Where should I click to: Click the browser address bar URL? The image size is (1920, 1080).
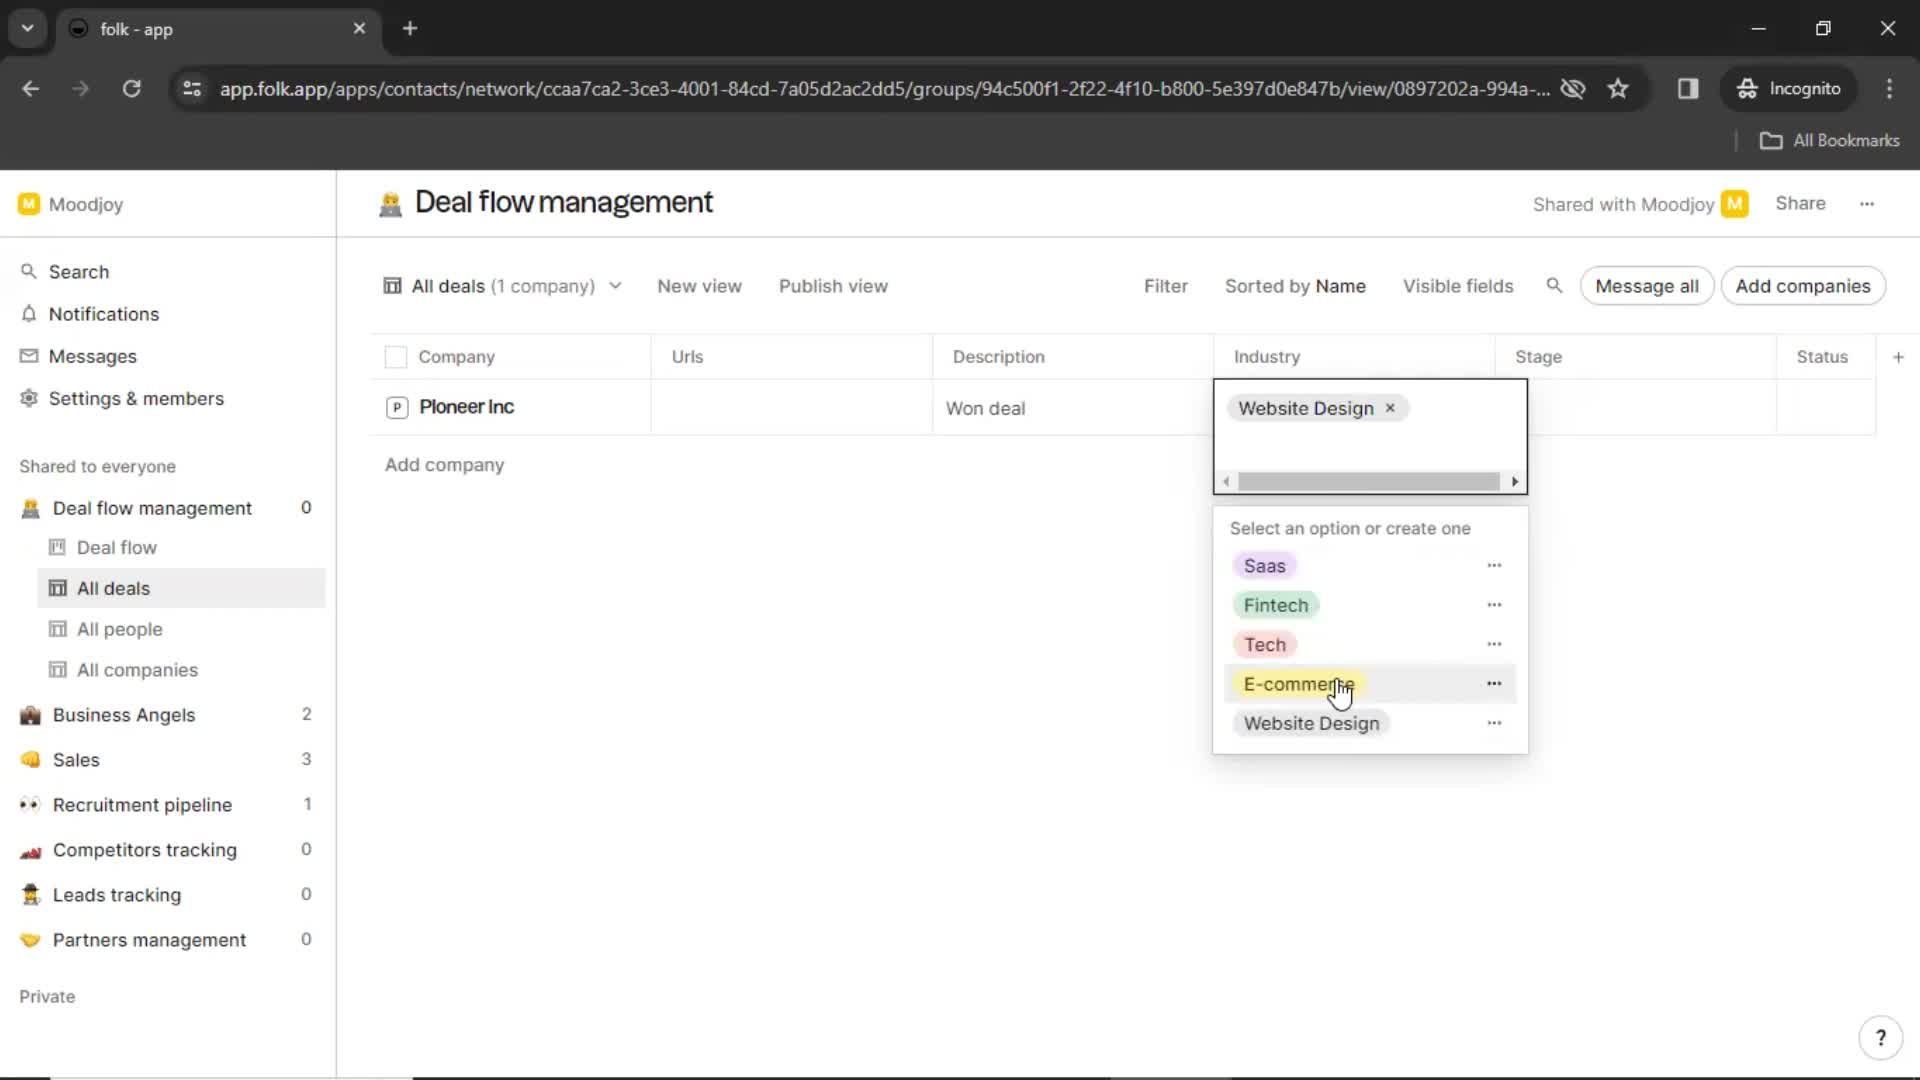(x=884, y=89)
